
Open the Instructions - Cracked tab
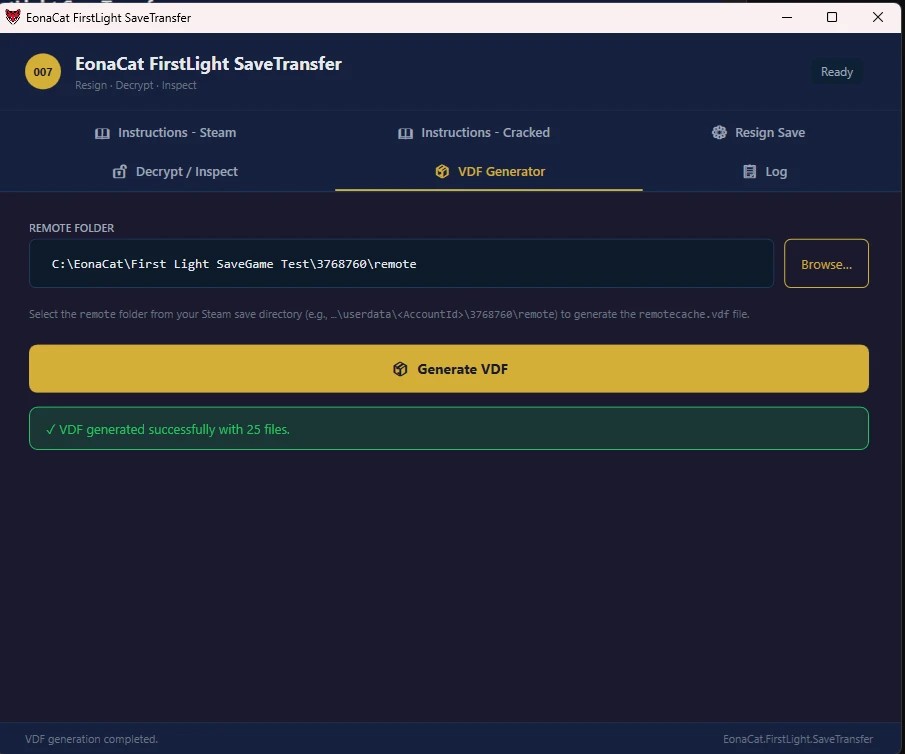(474, 133)
